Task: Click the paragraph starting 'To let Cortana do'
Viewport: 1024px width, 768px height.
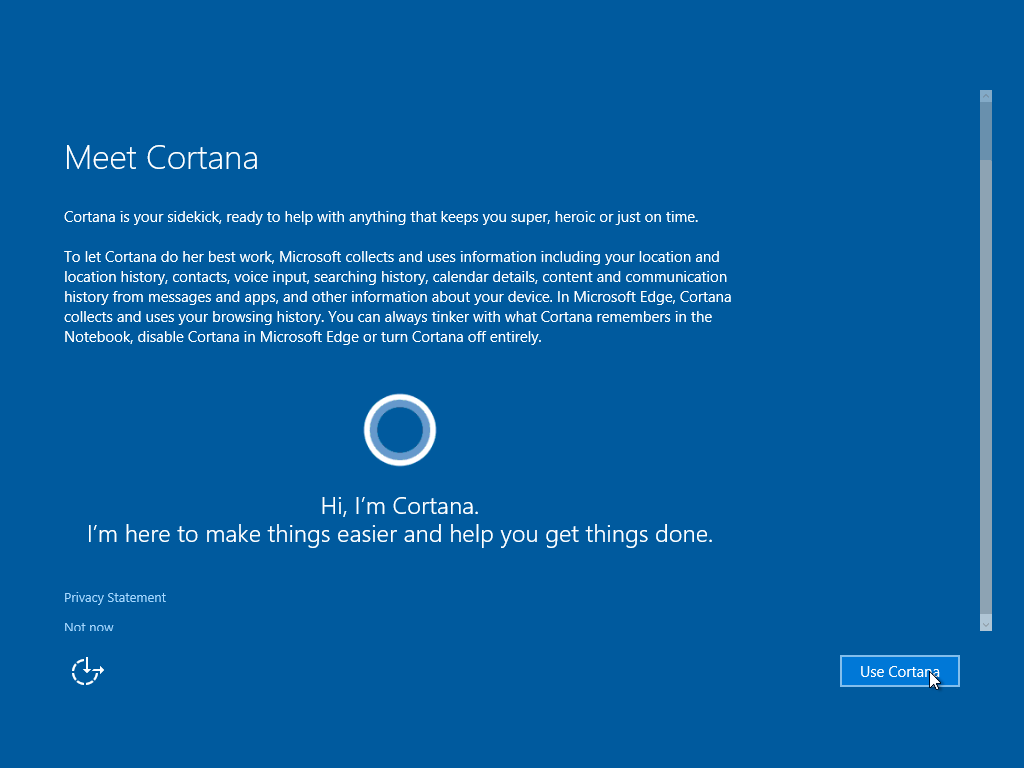Action: [398, 296]
